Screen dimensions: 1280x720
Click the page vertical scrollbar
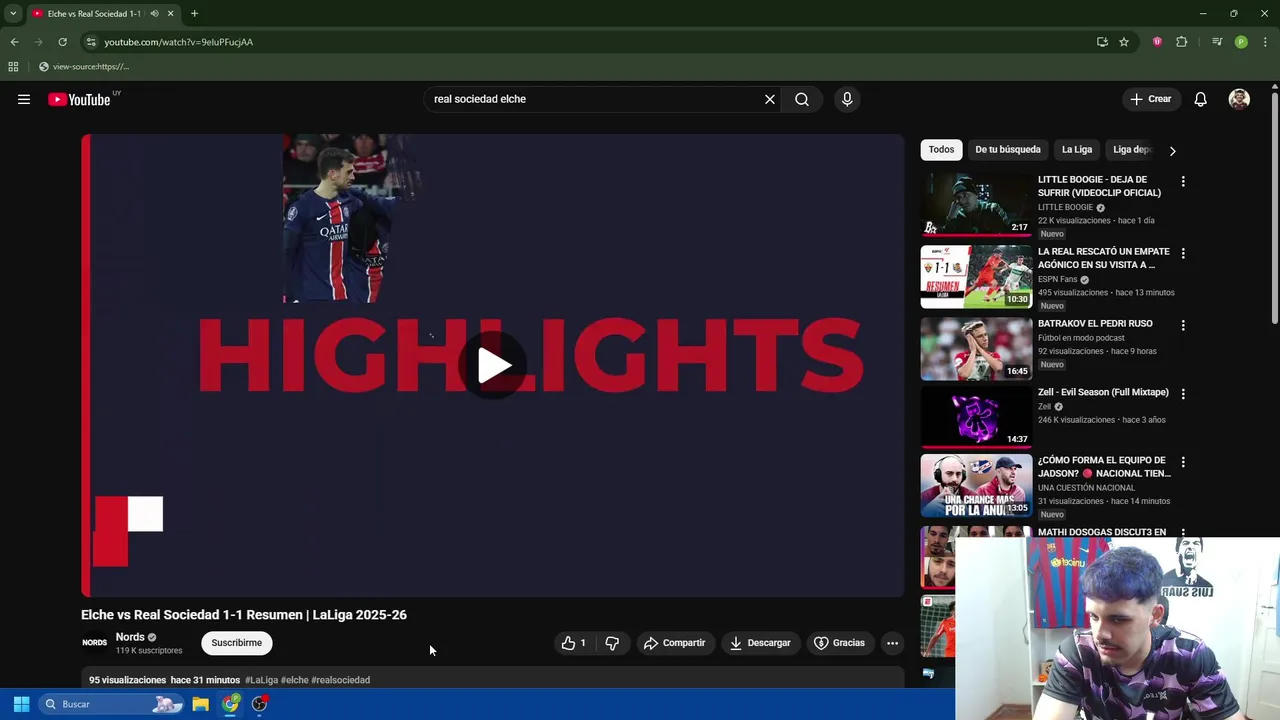pyautogui.click(x=1275, y=210)
